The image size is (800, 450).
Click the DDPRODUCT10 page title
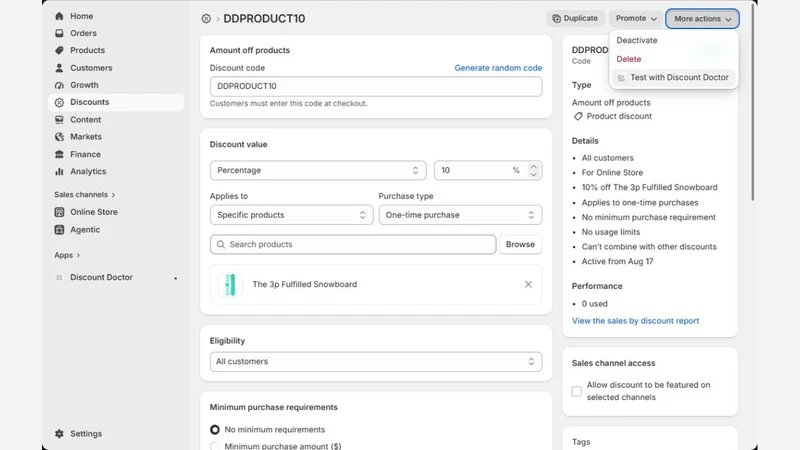point(264,19)
